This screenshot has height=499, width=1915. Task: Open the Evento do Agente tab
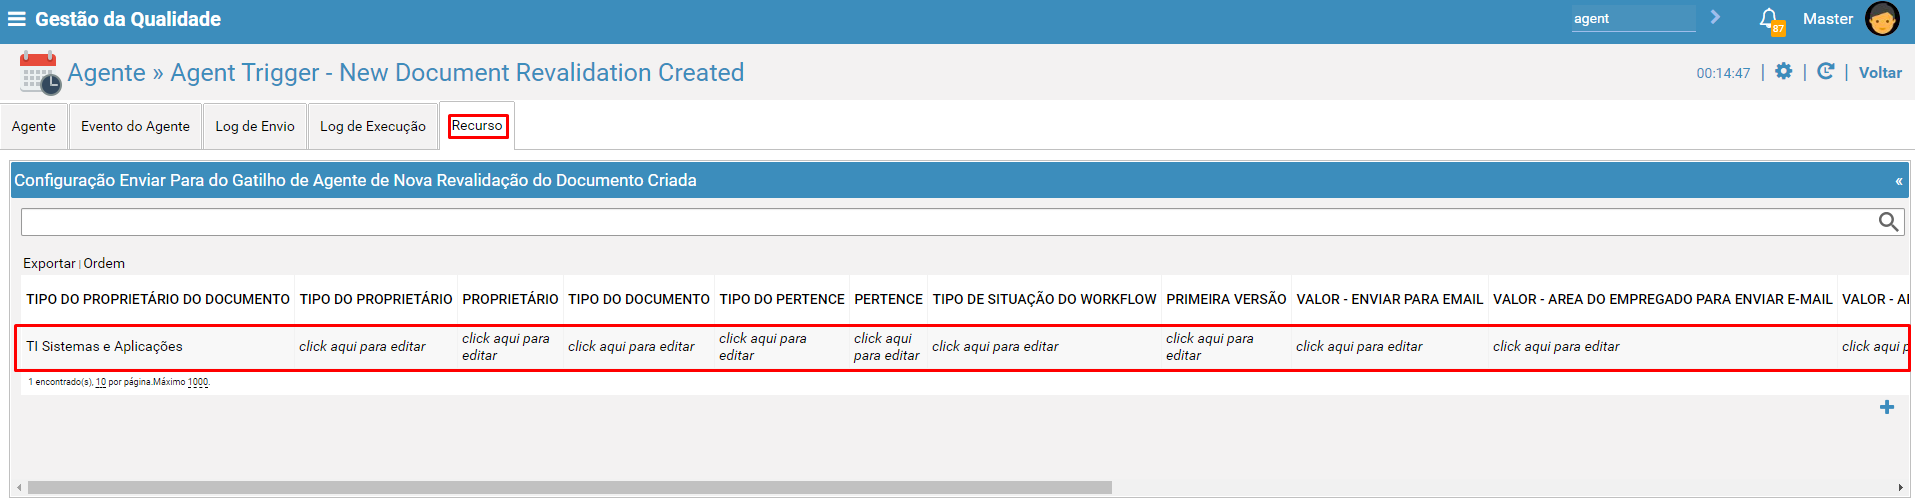point(135,126)
